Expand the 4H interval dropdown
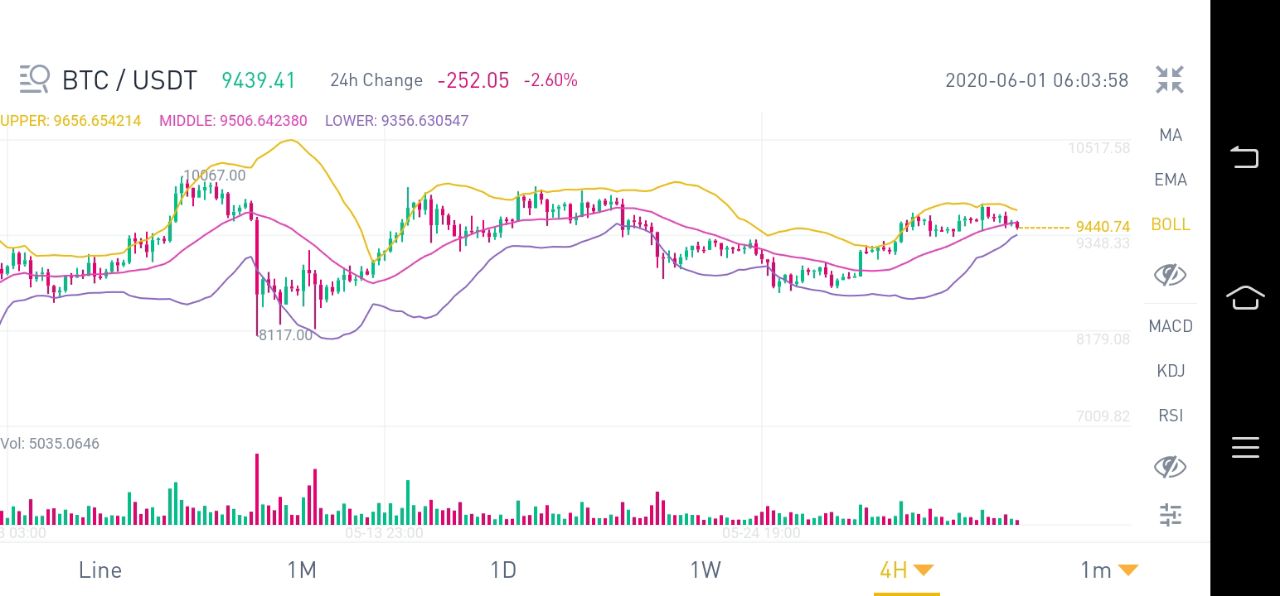The height and width of the screenshot is (596, 1280). coord(906,570)
